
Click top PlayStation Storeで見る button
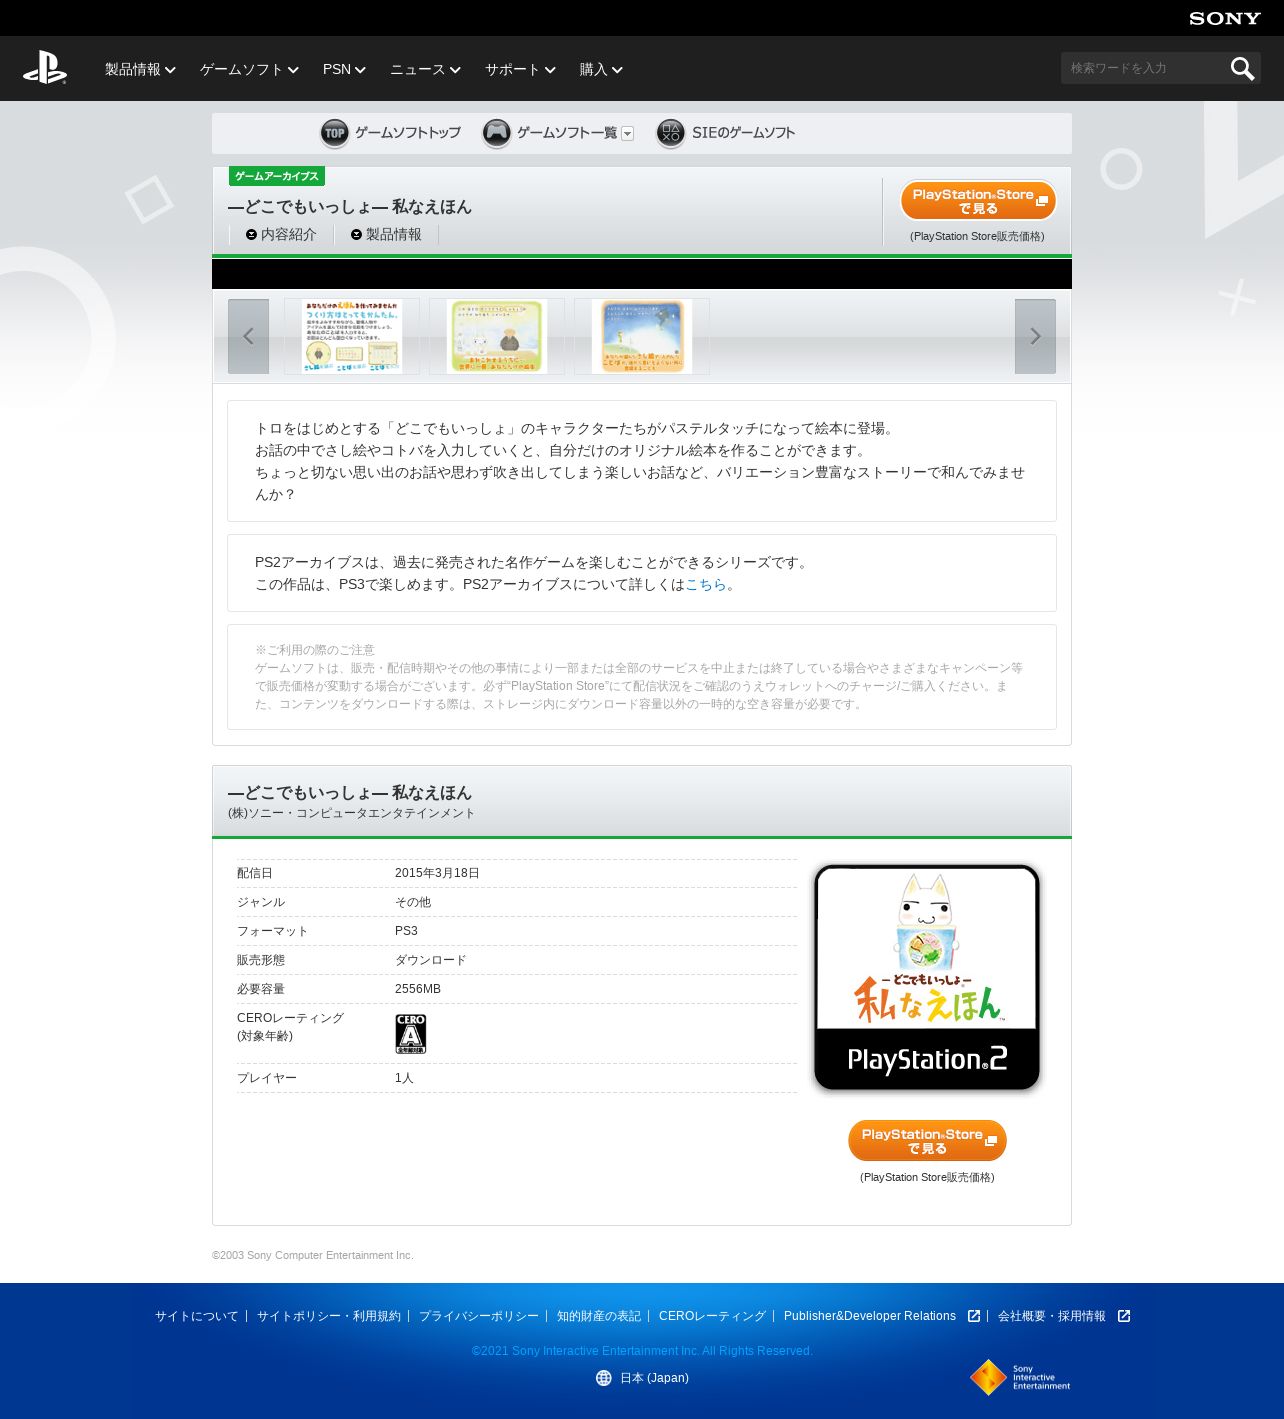(978, 201)
